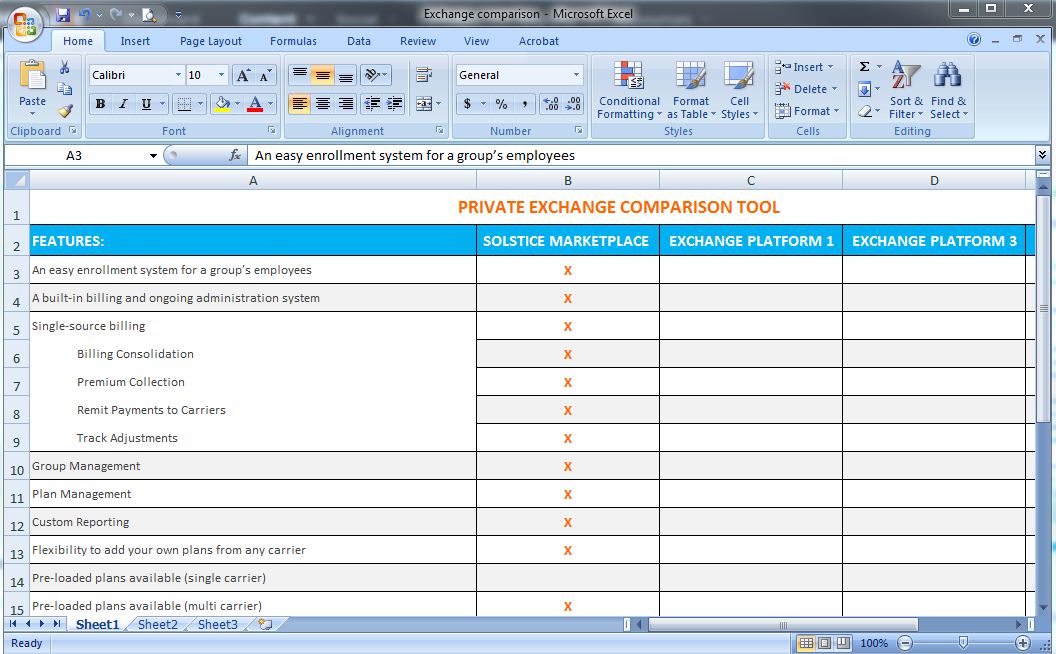Screen dimensions: 1056x654
Task: Open the font name Calibri dropdown
Action: [178, 75]
